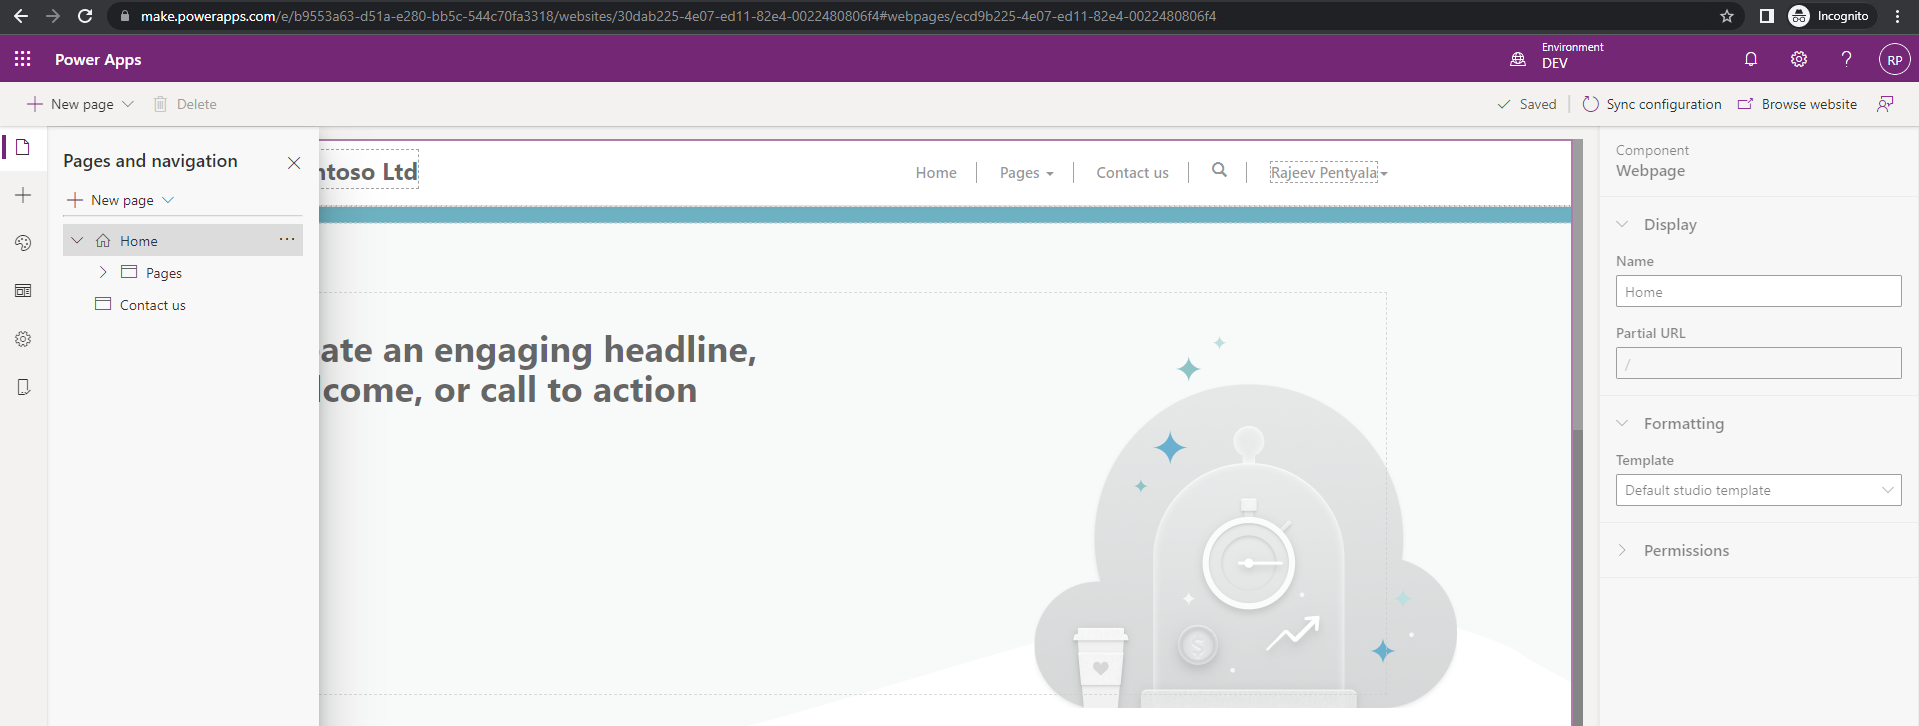Click the help question mark icon
The width and height of the screenshot is (1919, 726).
1846,59
